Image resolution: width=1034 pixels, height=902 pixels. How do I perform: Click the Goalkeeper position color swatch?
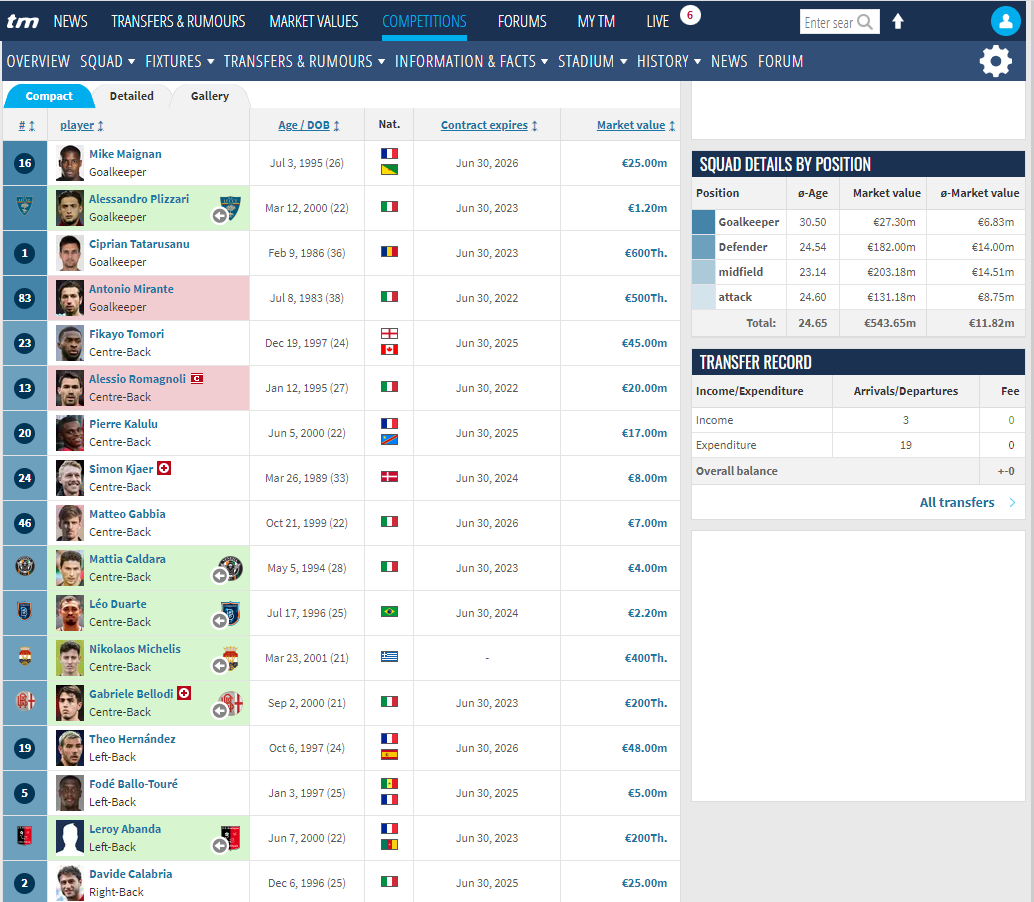click(x=703, y=222)
